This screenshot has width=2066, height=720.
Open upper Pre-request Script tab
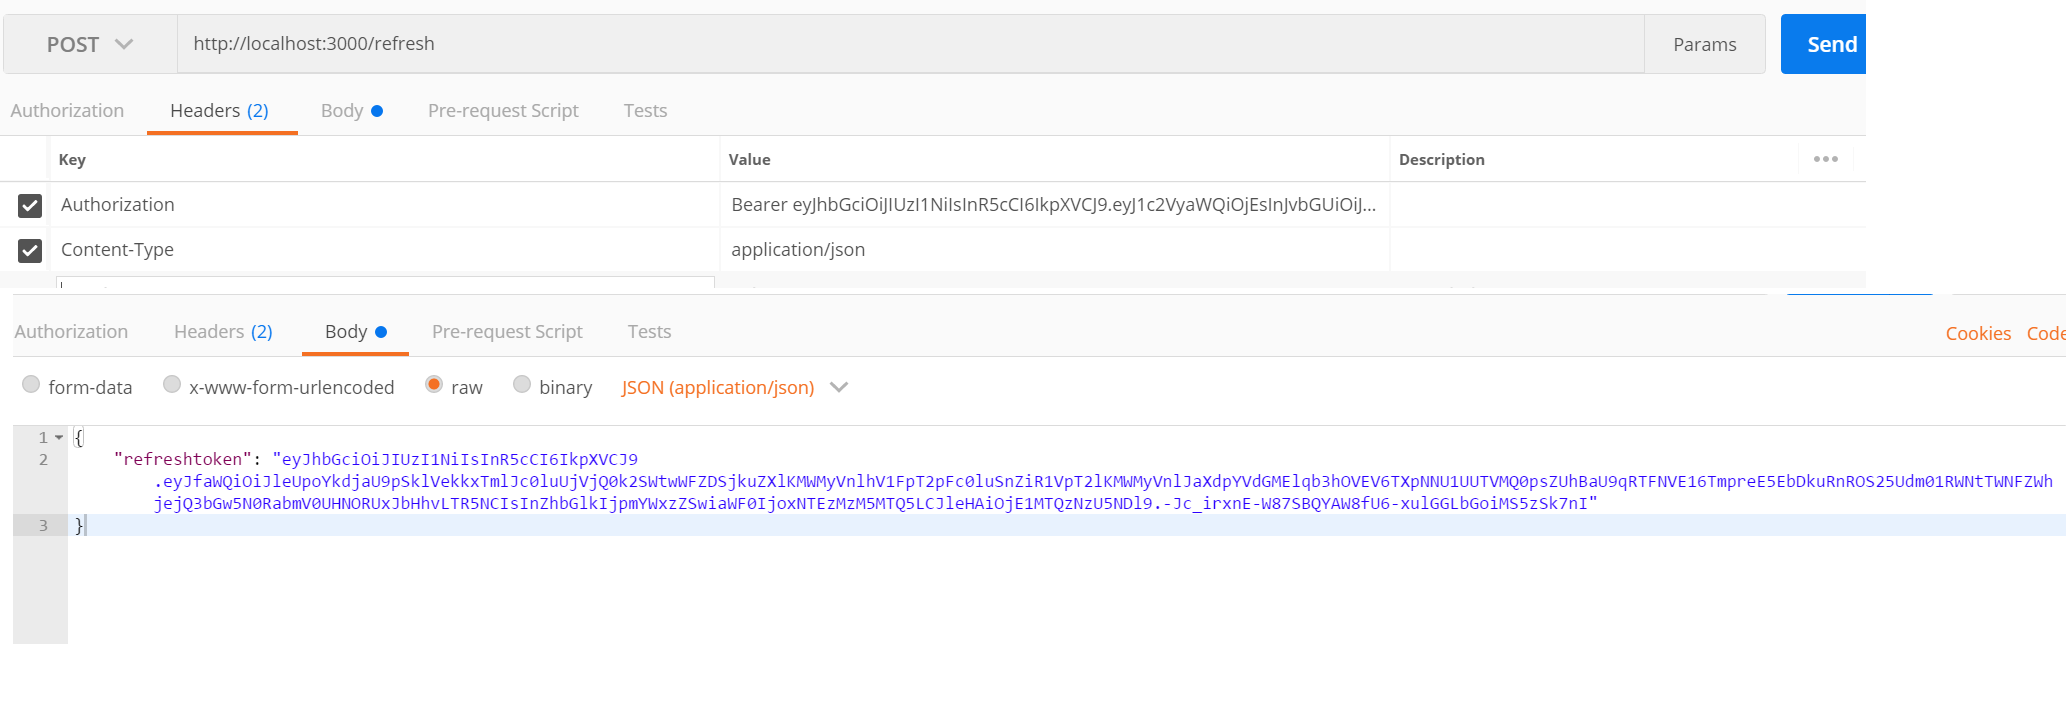click(503, 111)
